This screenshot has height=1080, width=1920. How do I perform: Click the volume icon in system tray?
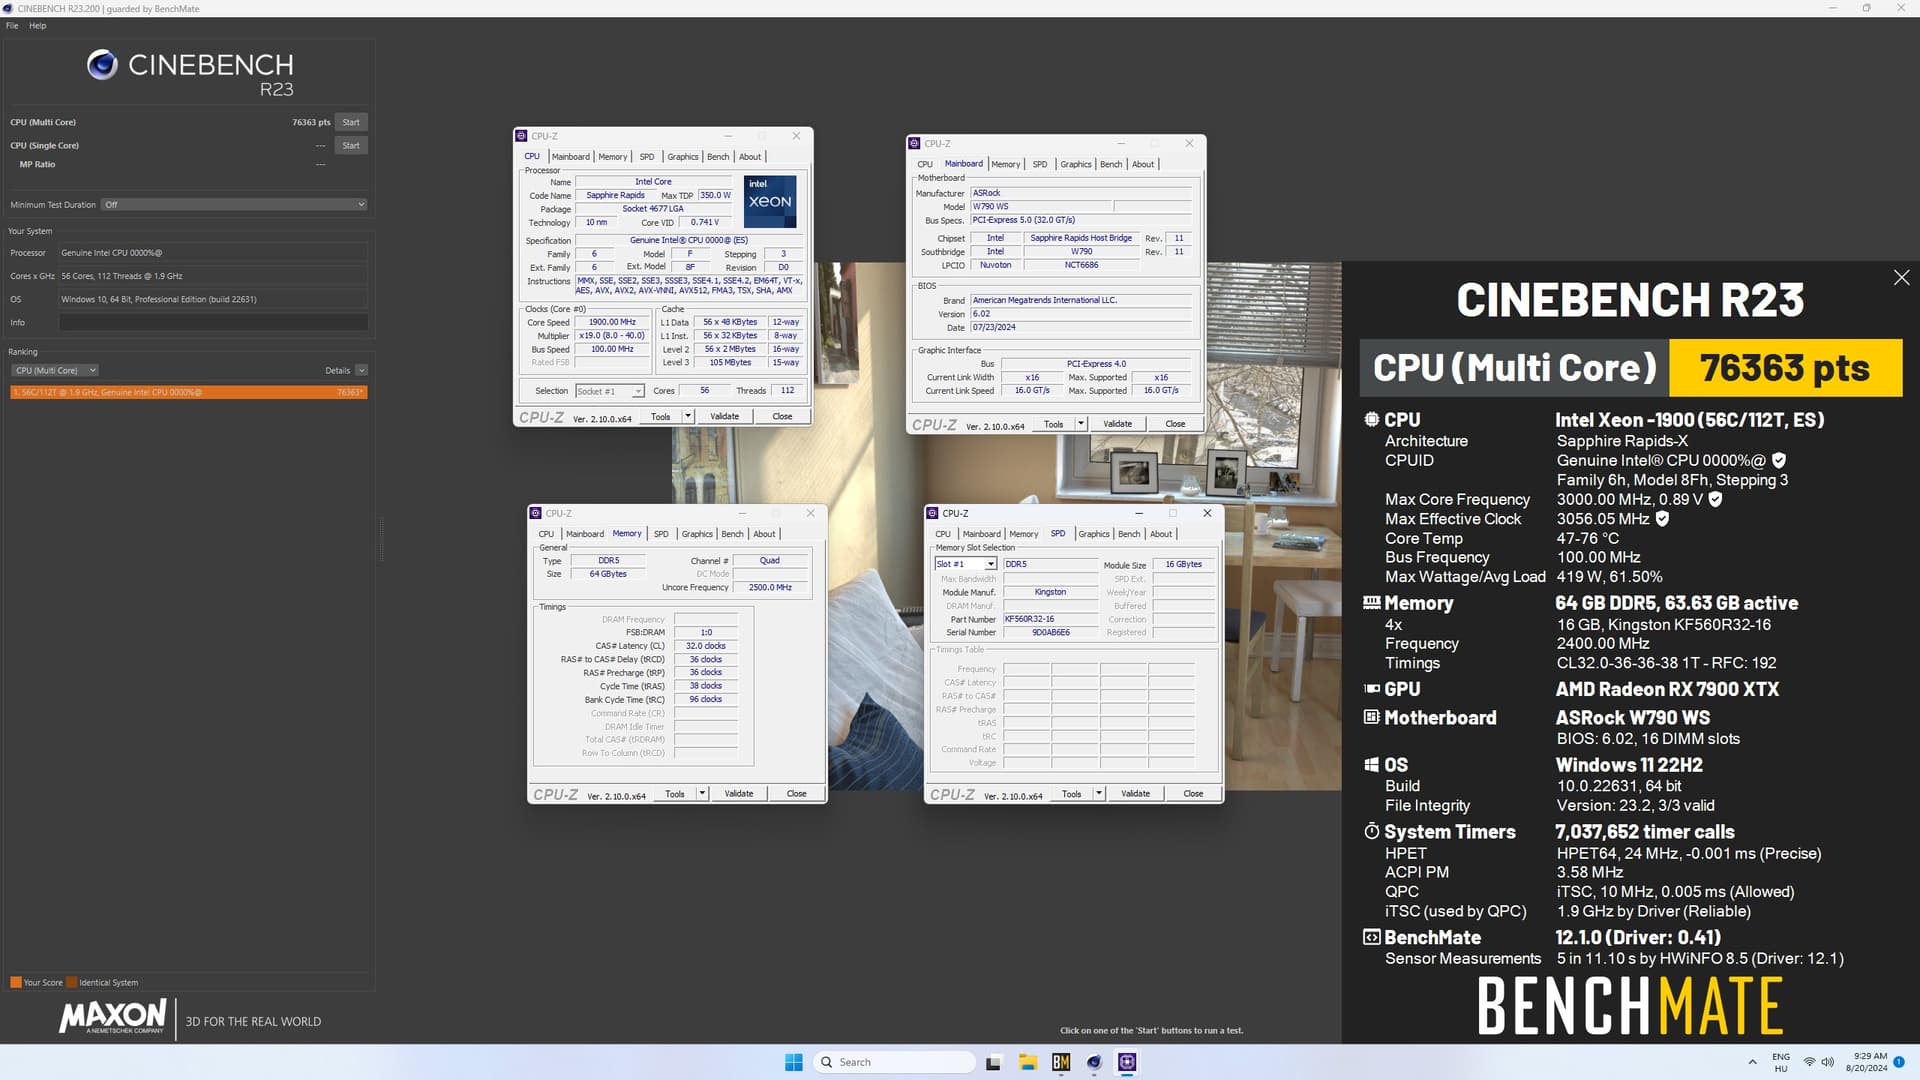click(x=1827, y=1062)
